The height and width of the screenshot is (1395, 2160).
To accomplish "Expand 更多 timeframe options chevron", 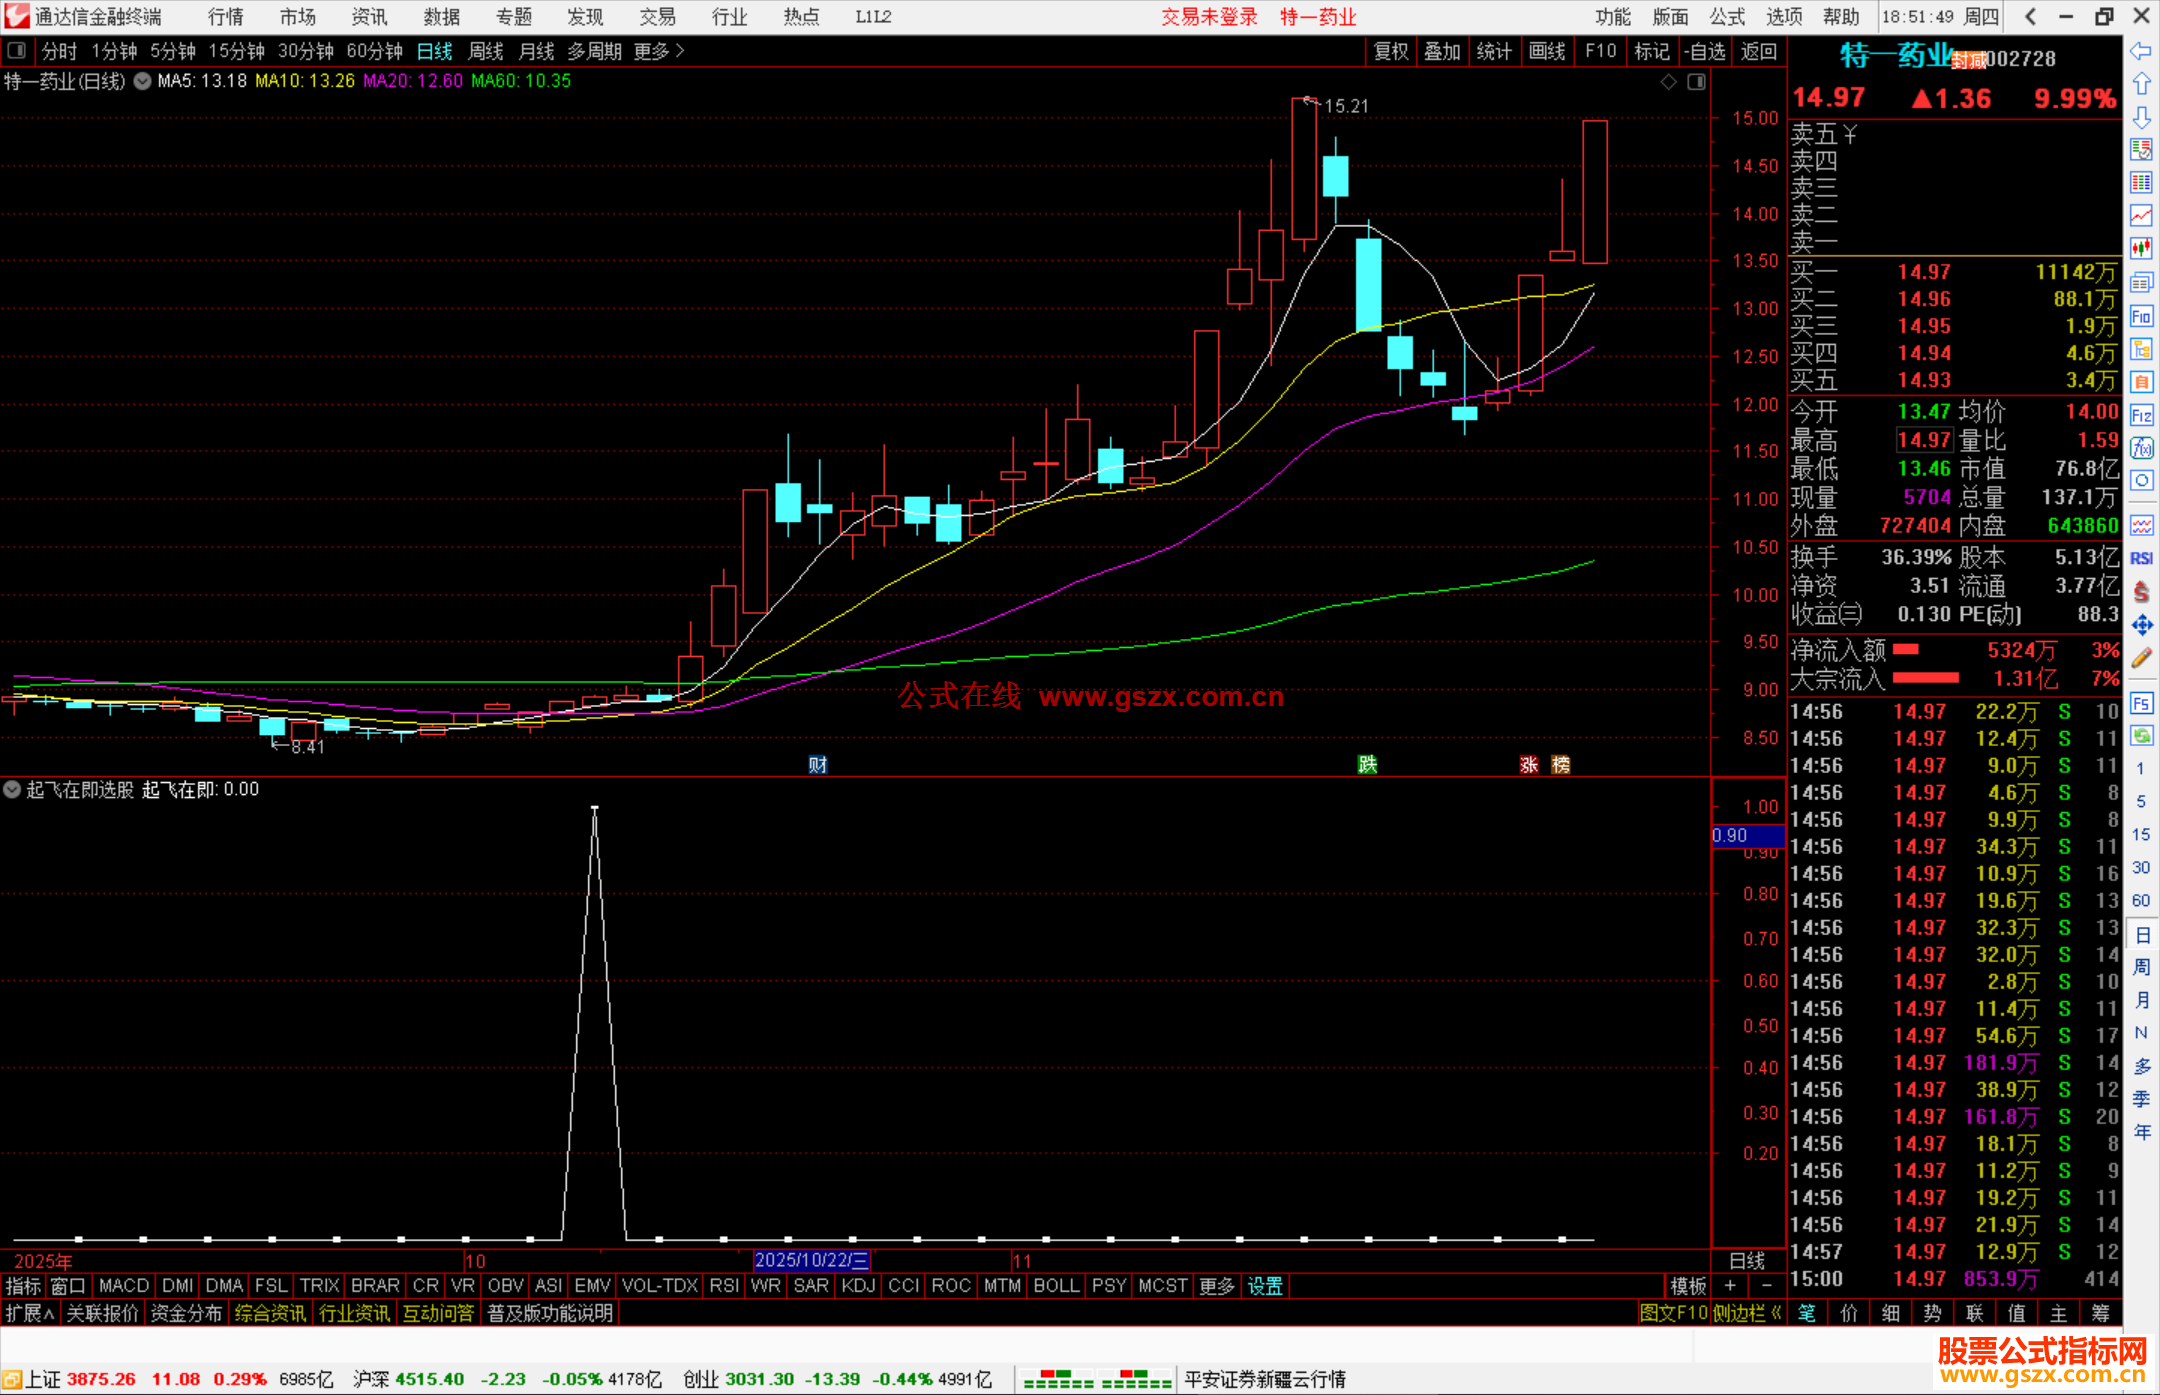I will click(x=680, y=50).
